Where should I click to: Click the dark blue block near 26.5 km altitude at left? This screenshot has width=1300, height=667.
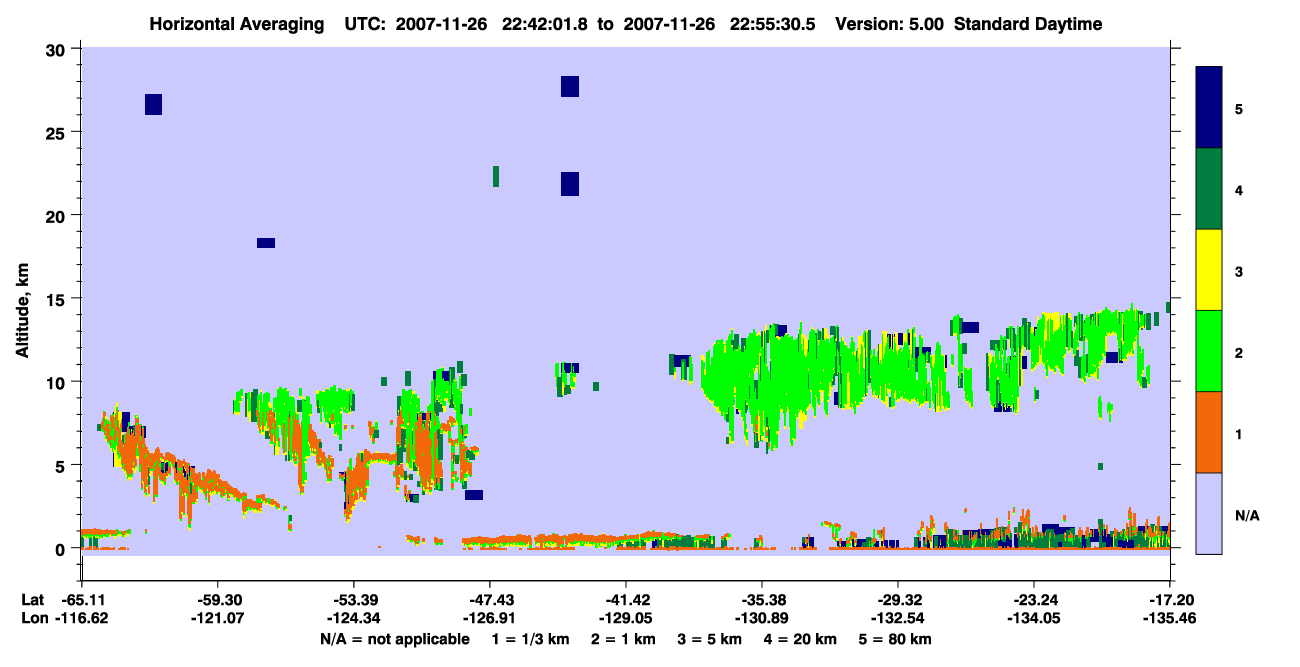coord(153,104)
